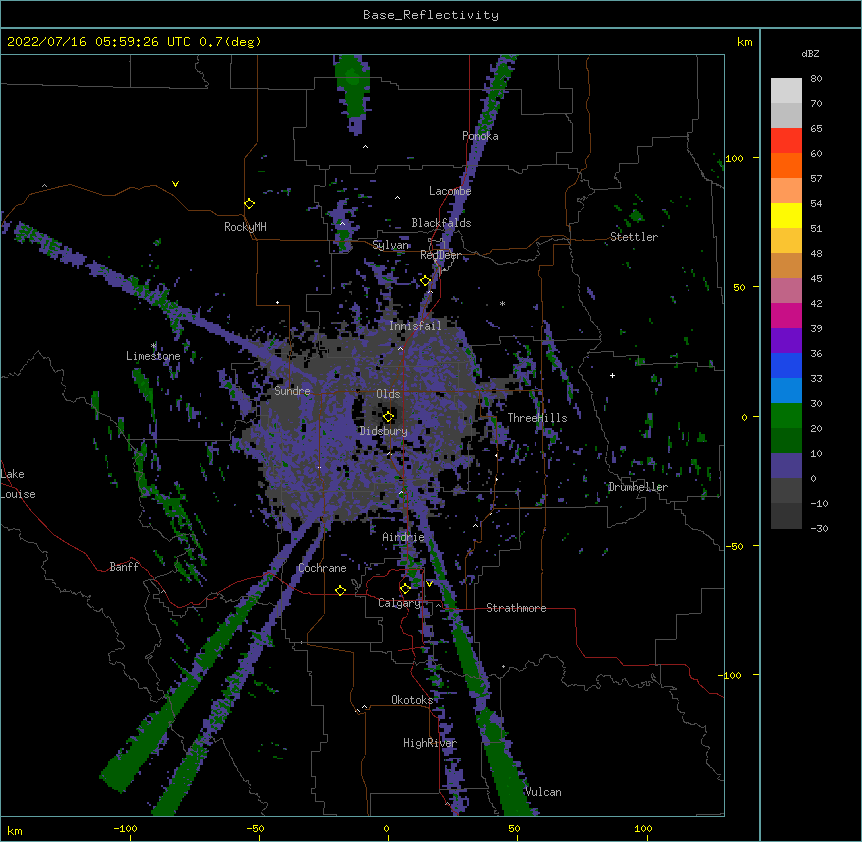
Task: Select the bright green 30-20 dBZ legend color
Action: [786, 416]
